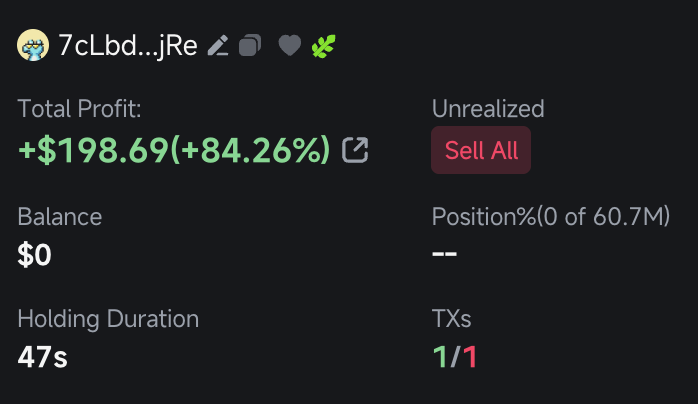Click the $0 balance value
This screenshot has width=698, height=404.
point(34,256)
